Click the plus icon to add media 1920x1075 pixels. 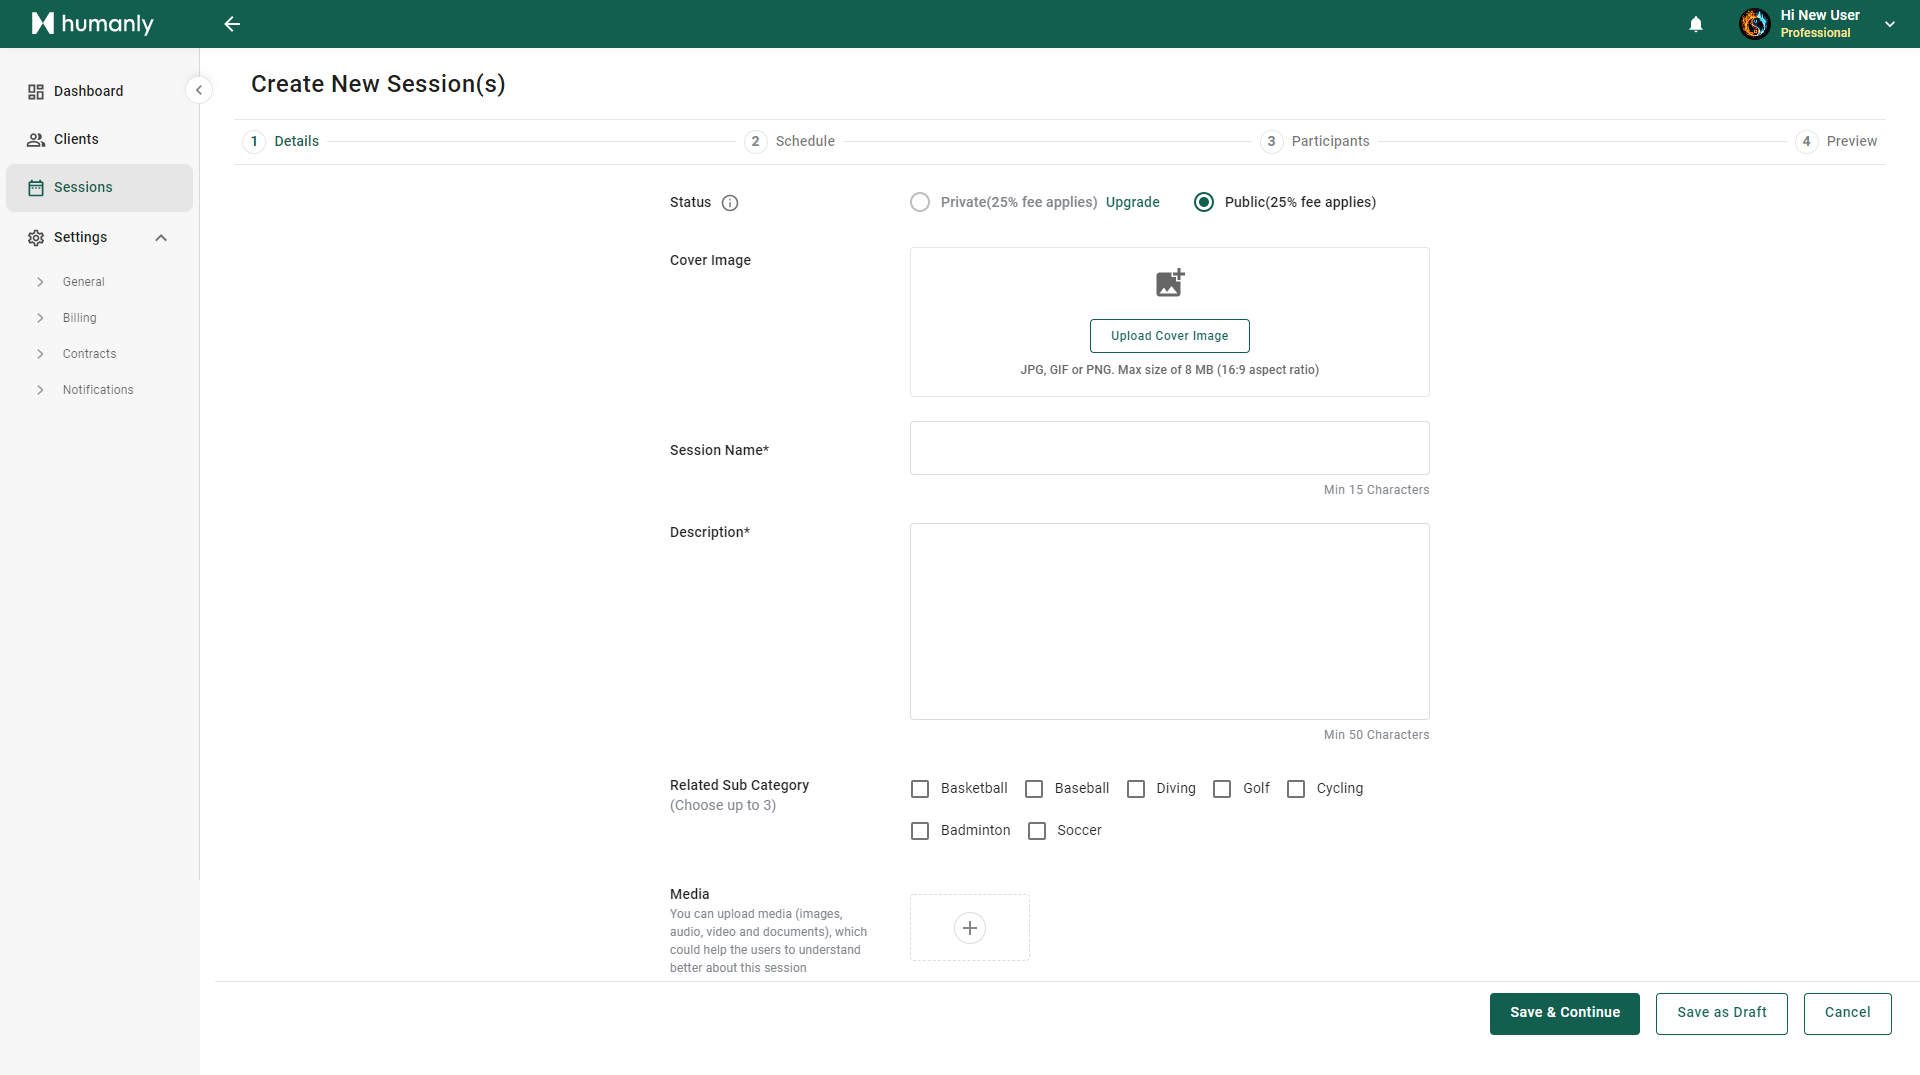coord(970,928)
